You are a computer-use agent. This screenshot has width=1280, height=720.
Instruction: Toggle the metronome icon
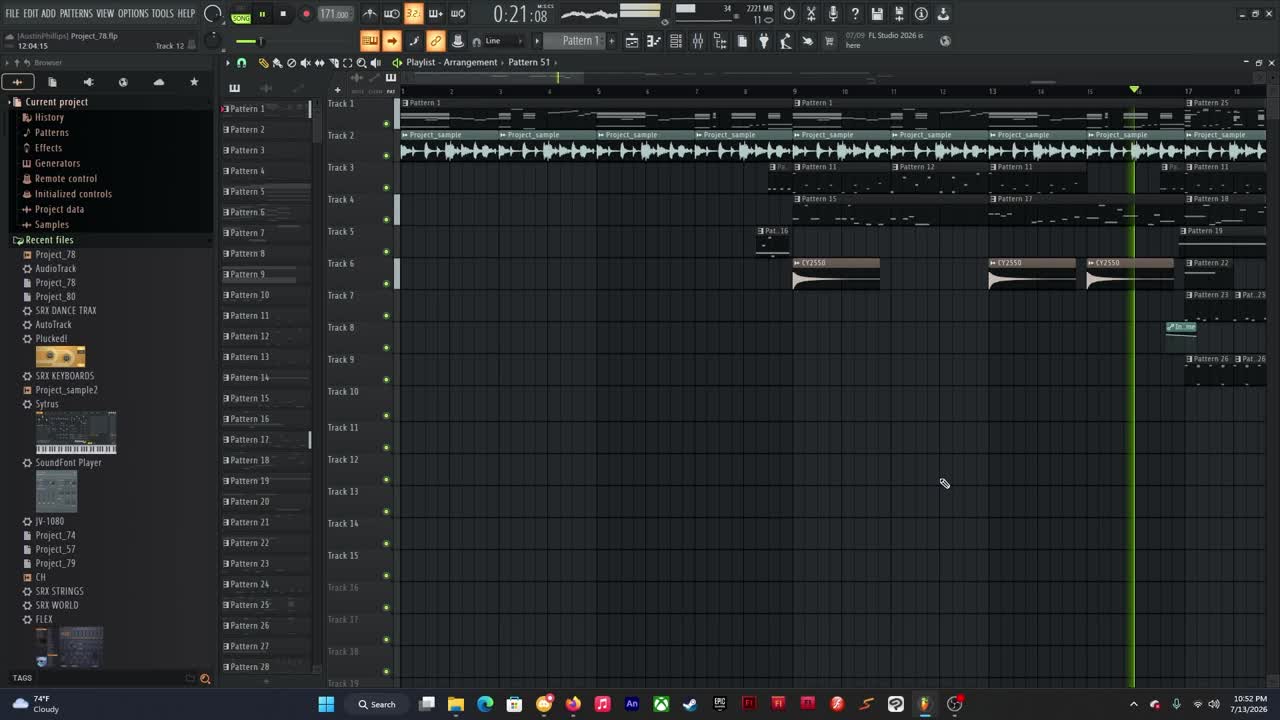[370, 14]
